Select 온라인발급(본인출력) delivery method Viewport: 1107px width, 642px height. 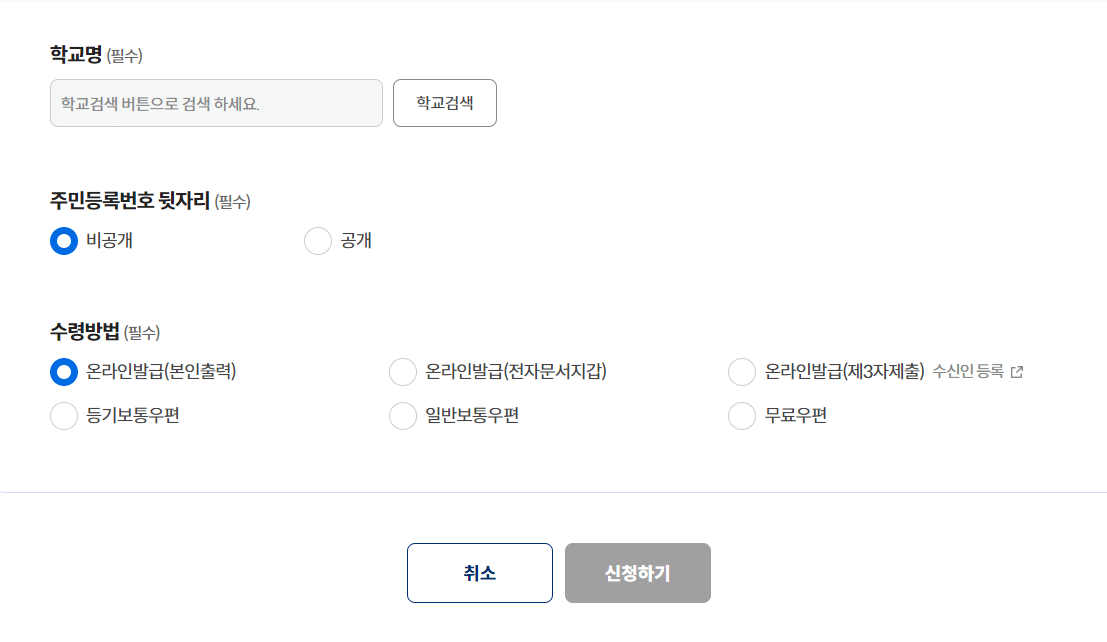pos(63,372)
